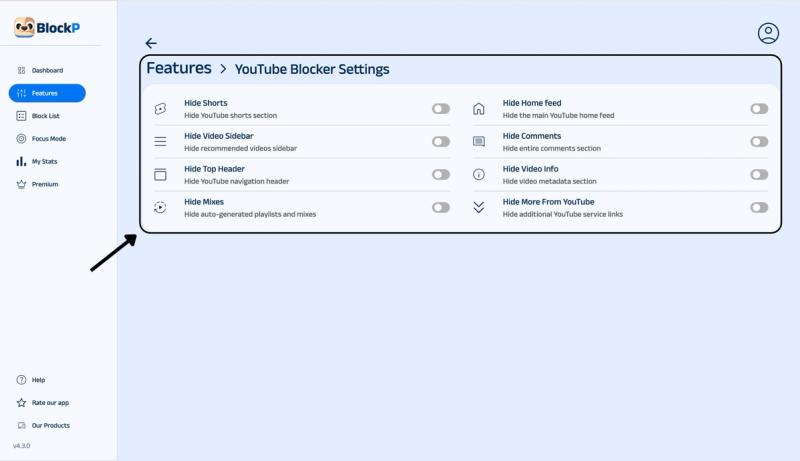Click the Hide Video Info icon

[x=479, y=174]
